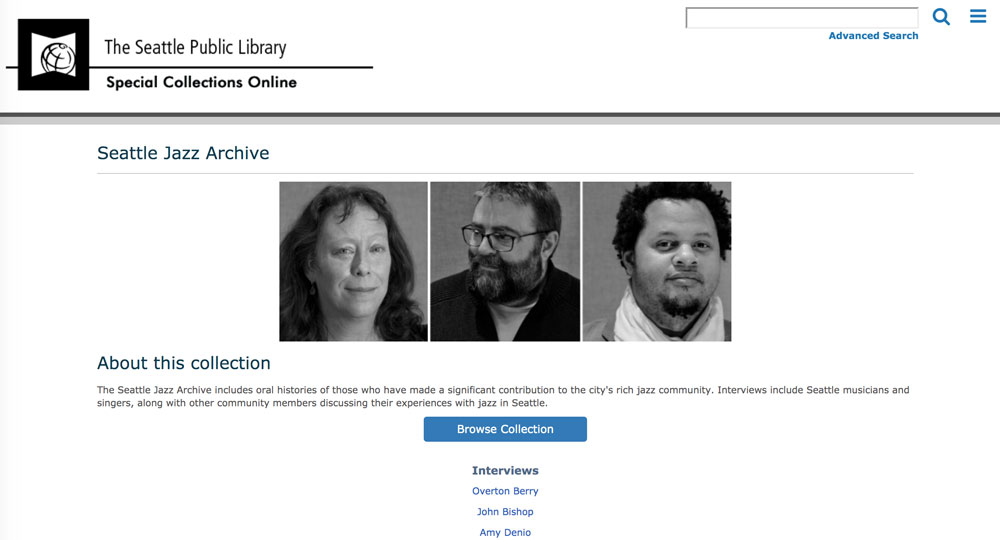Image resolution: width=1000 pixels, height=540 pixels.
Task: Focus the search text field
Action: click(x=802, y=18)
